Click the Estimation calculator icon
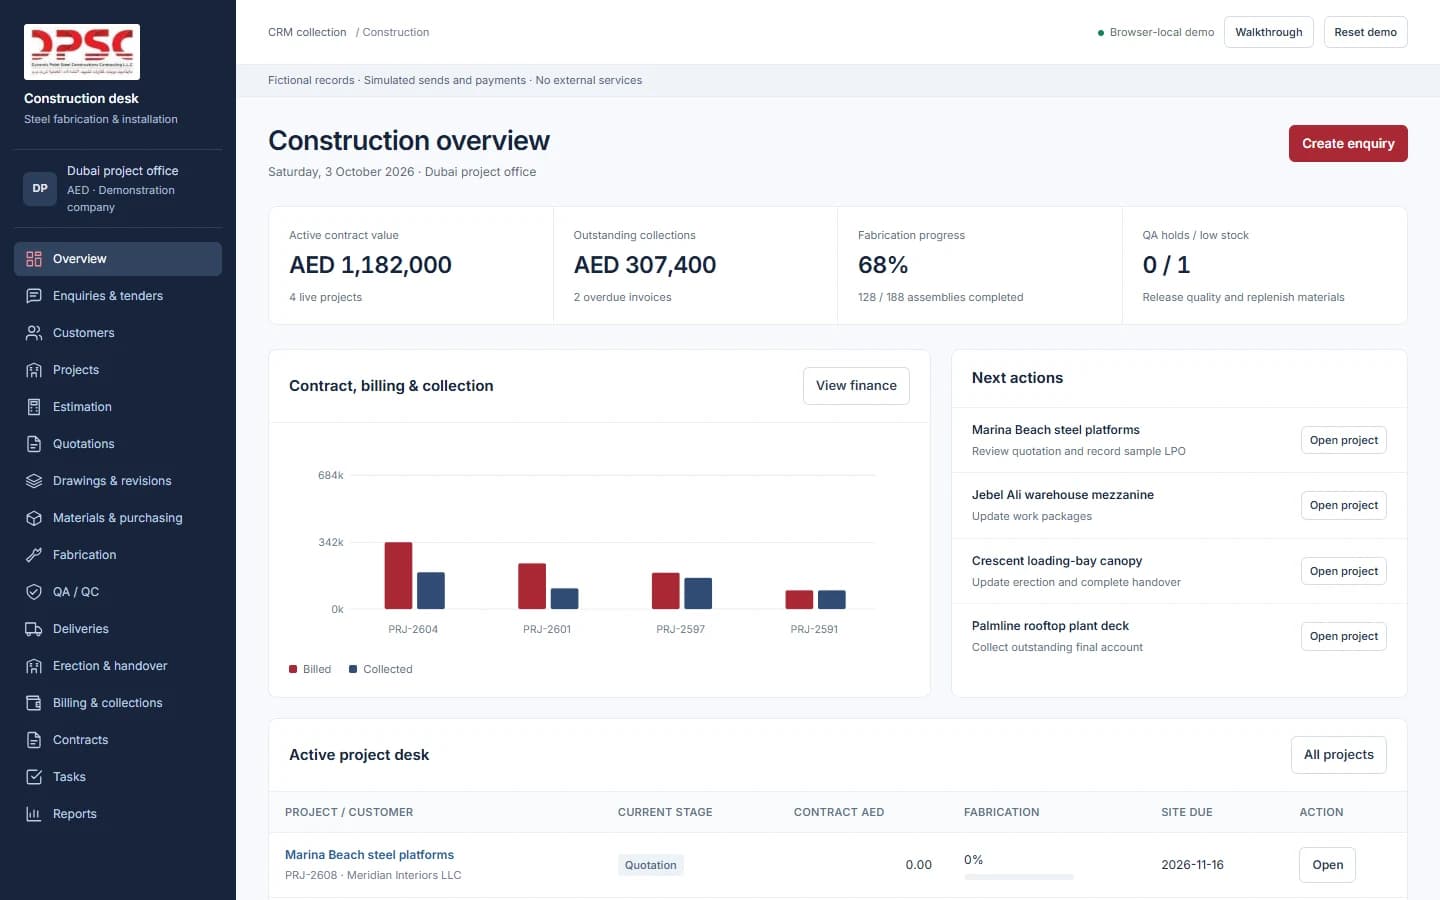Image resolution: width=1440 pixels, height=900 pixels. (x=34, y=407)
